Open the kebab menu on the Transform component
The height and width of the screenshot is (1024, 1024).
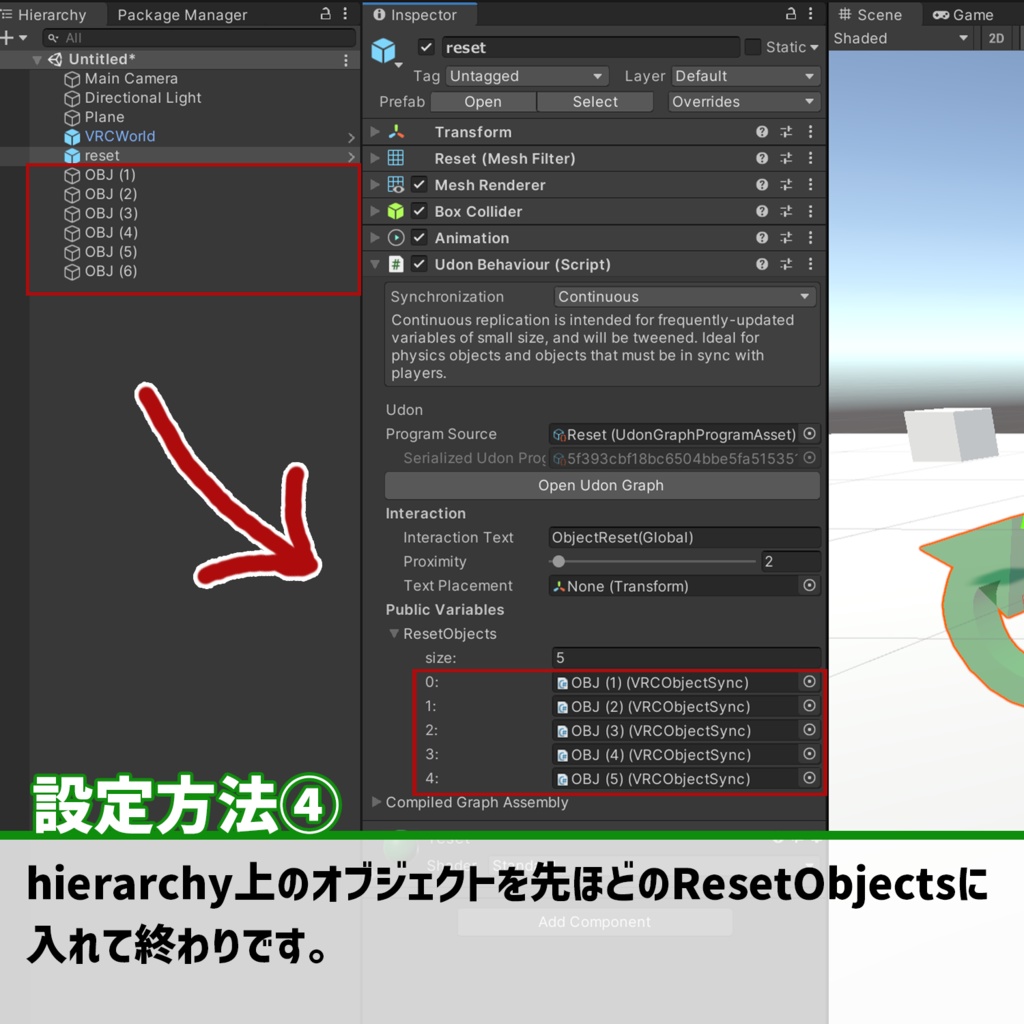coord(810,132)
